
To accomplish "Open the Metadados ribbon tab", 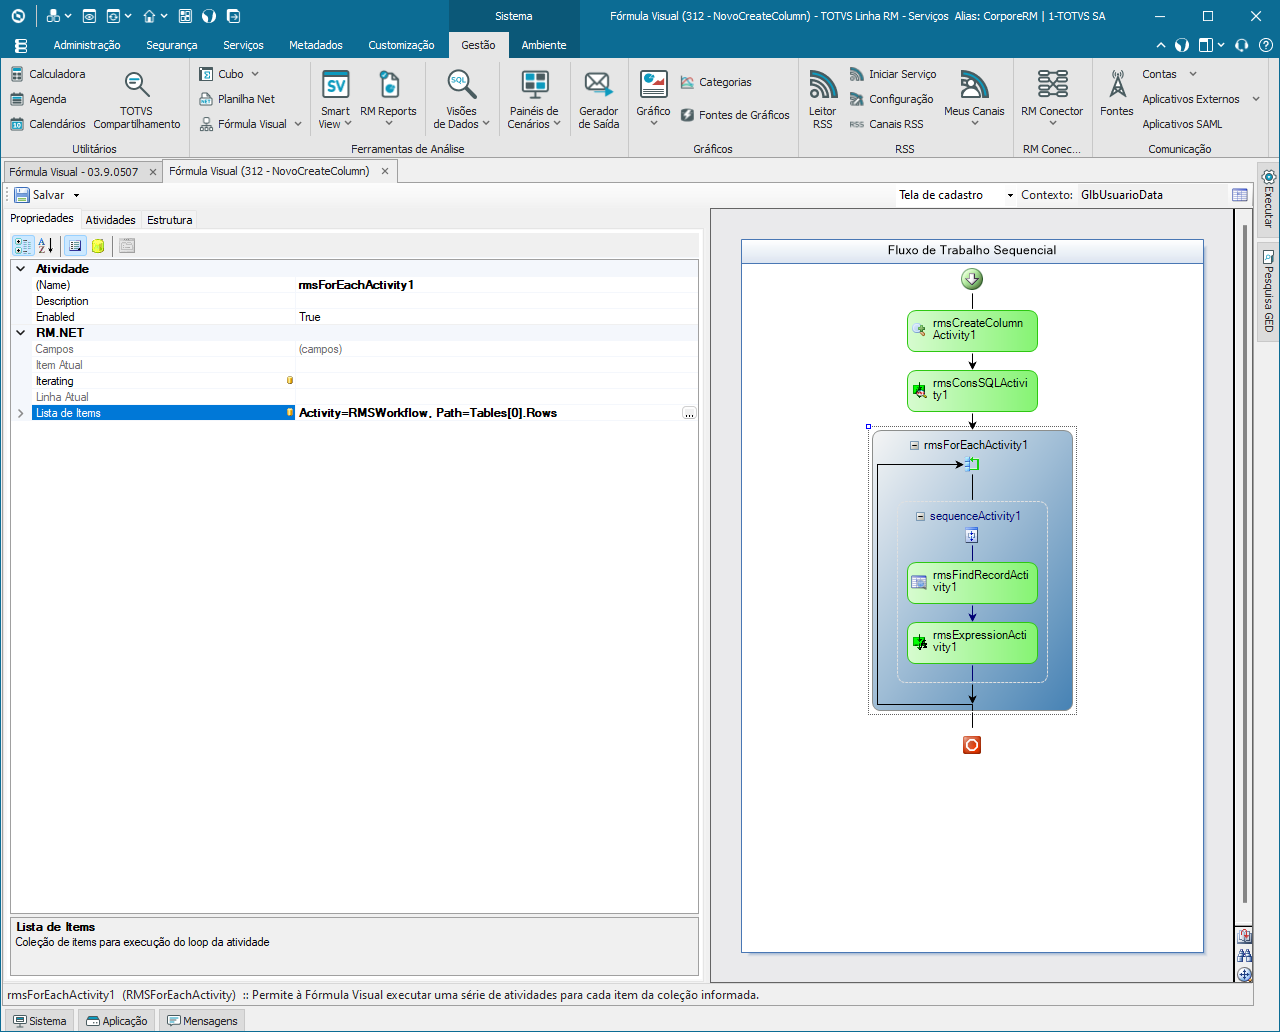I will tap(316, 45).
